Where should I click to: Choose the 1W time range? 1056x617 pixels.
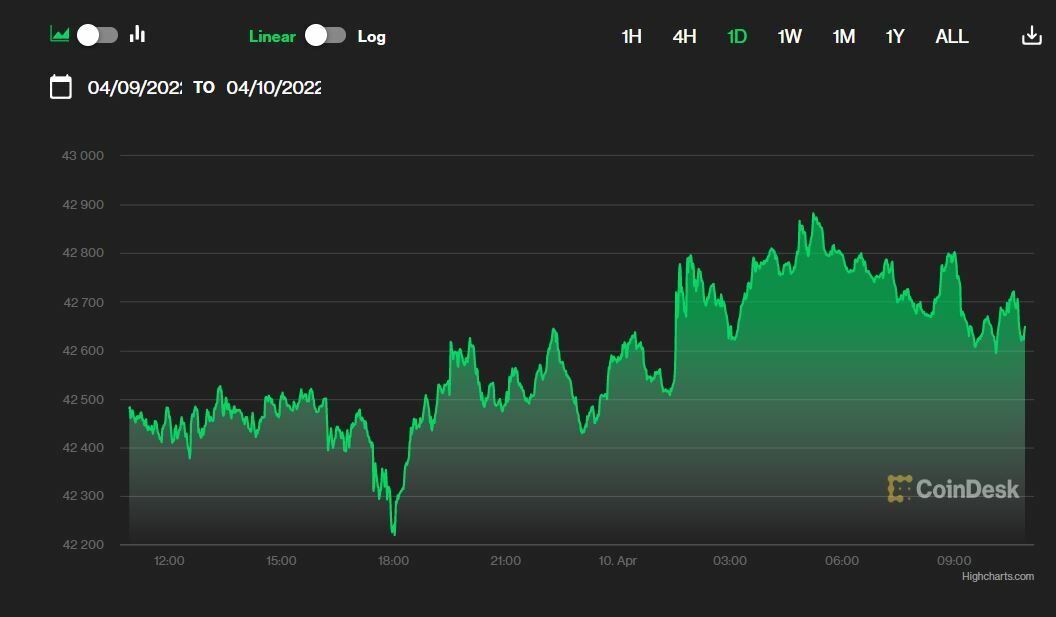[789, 36]
